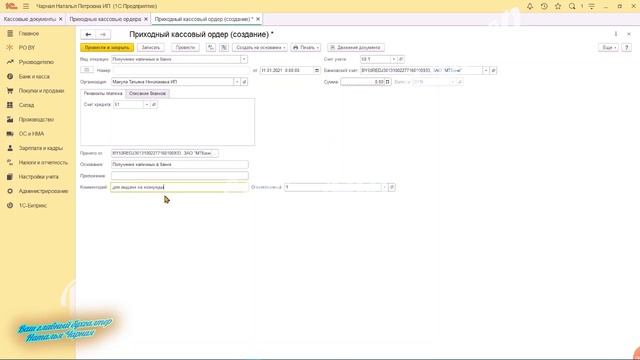Open calculator icon in the Сумма field
Viewport: 640px width, 360px height.
[388, 82]
